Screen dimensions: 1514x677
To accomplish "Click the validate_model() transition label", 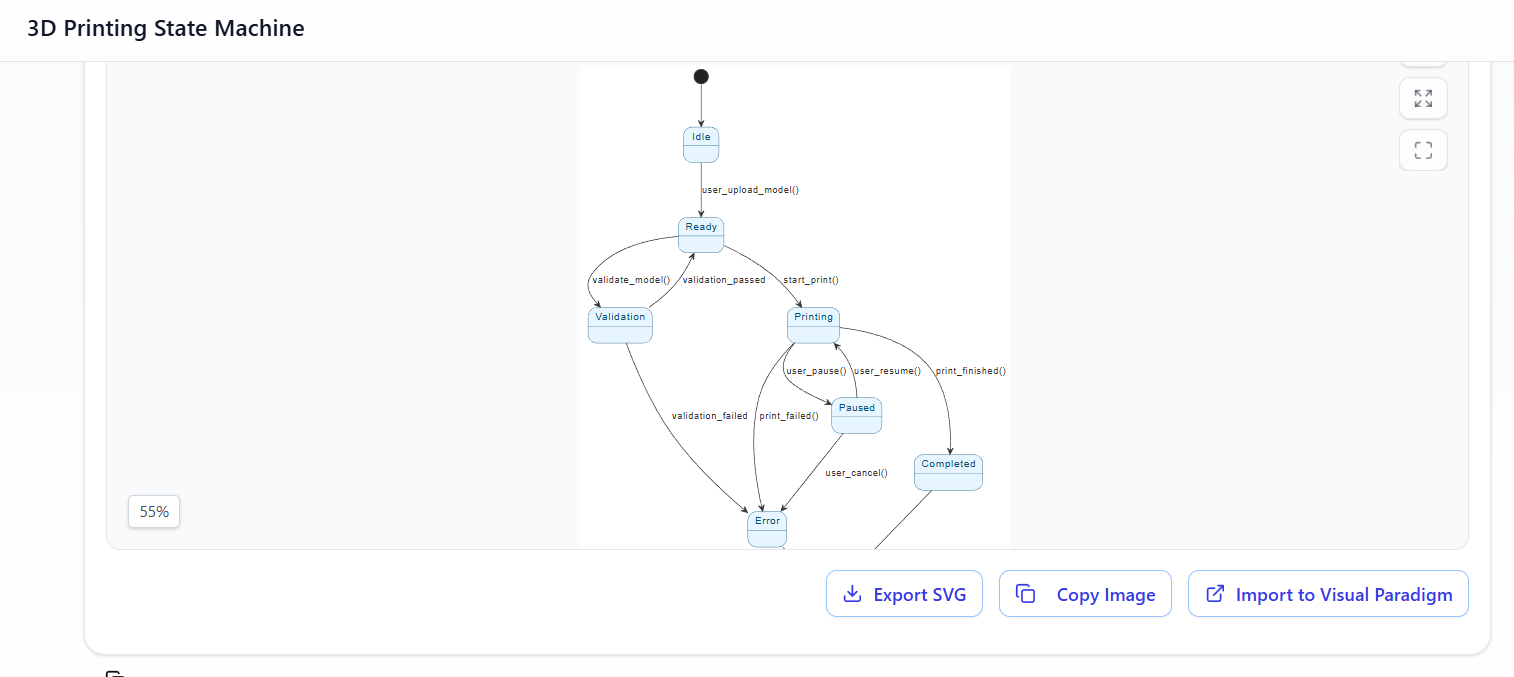I will pos(631,280).
